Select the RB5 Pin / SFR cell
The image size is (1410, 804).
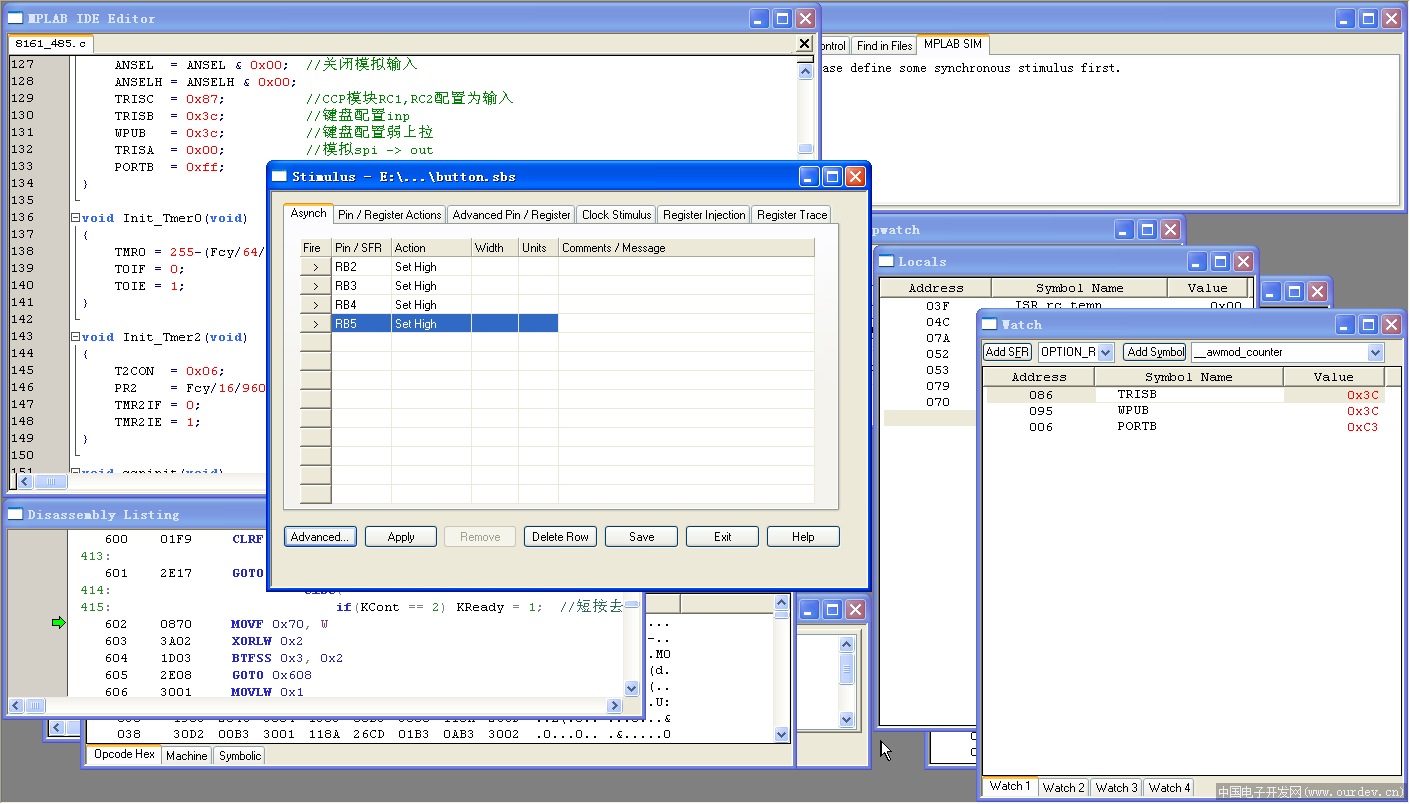click(361, 324)
